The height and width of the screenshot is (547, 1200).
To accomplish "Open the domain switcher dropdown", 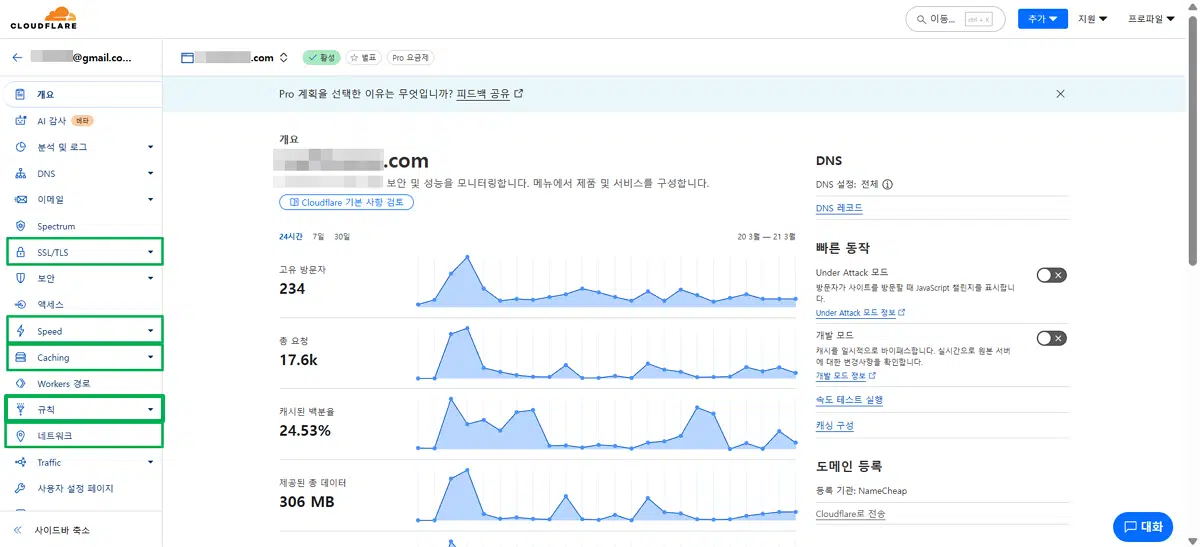I will click(284, 58).
